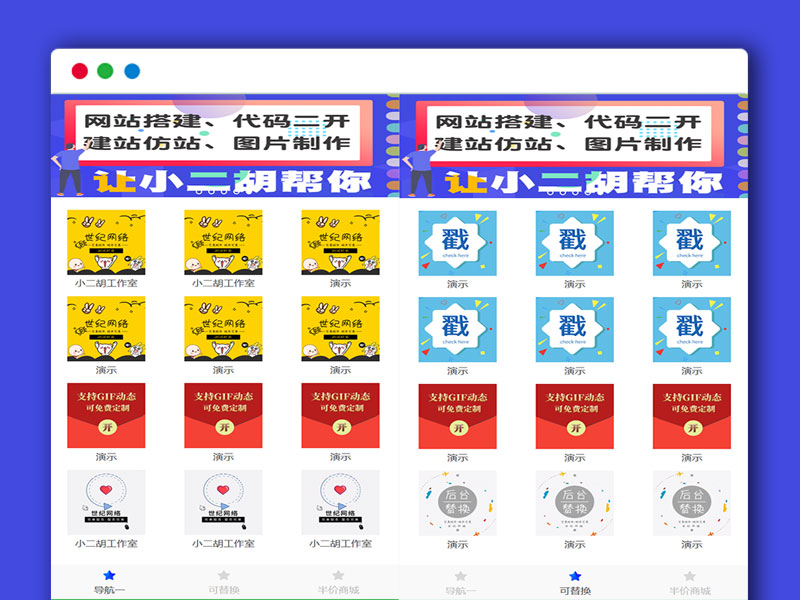Click the 小二胡工作室 caption text
The width and height of the screenshot is (800, 600).
(104, 283)
